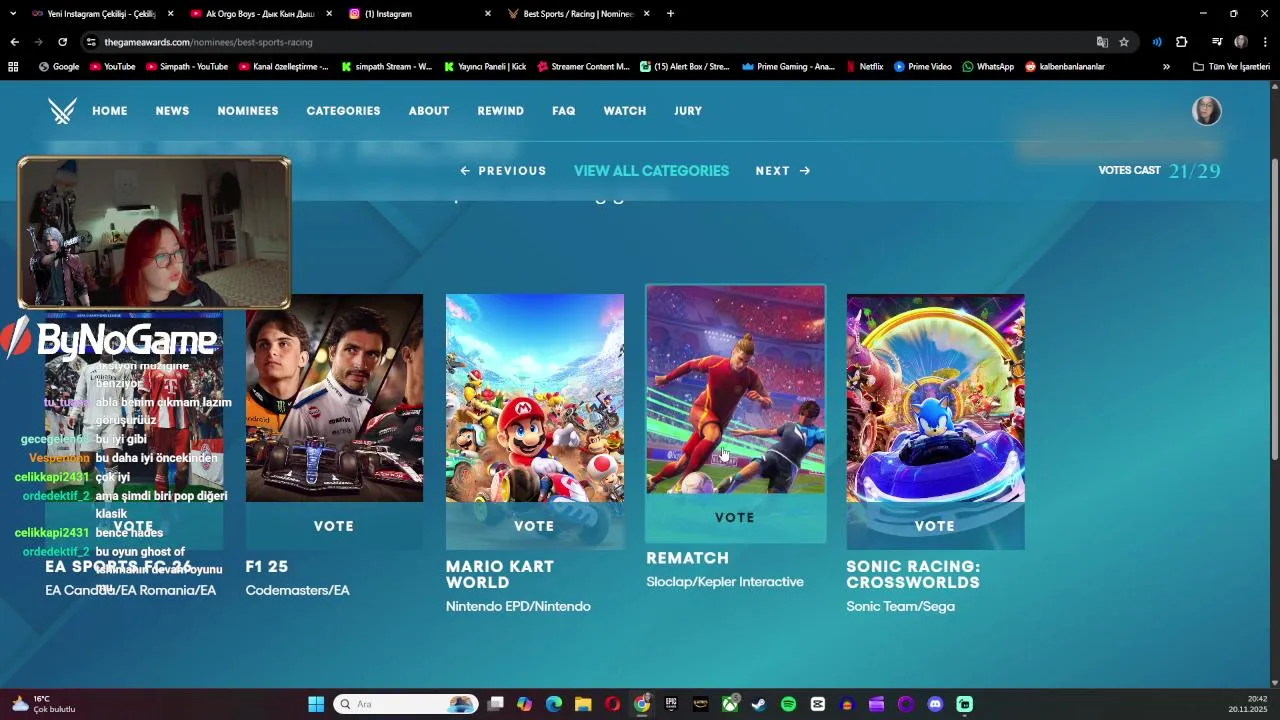The width and height of the screenshot is (1280, 720).
Task: Open the Tüm Yer İşaretleri bookmarks folder
Action: [x=1231, y=67]
